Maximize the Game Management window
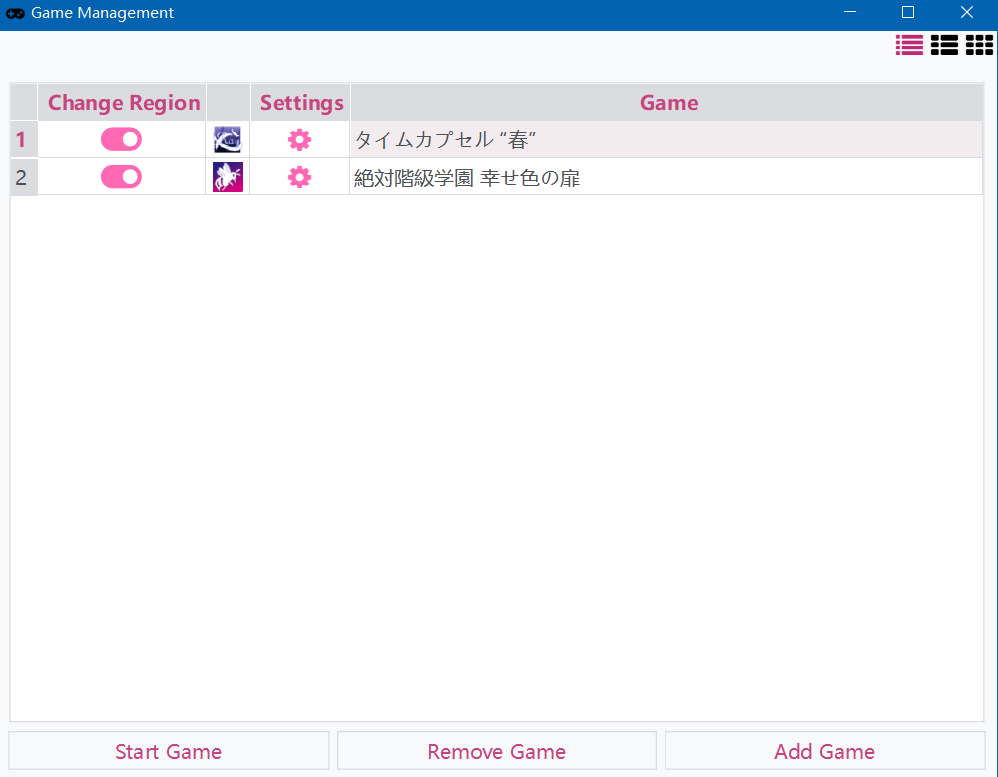Image resolution: width=998 pixels, height=777 pixels. click(908, 13)
